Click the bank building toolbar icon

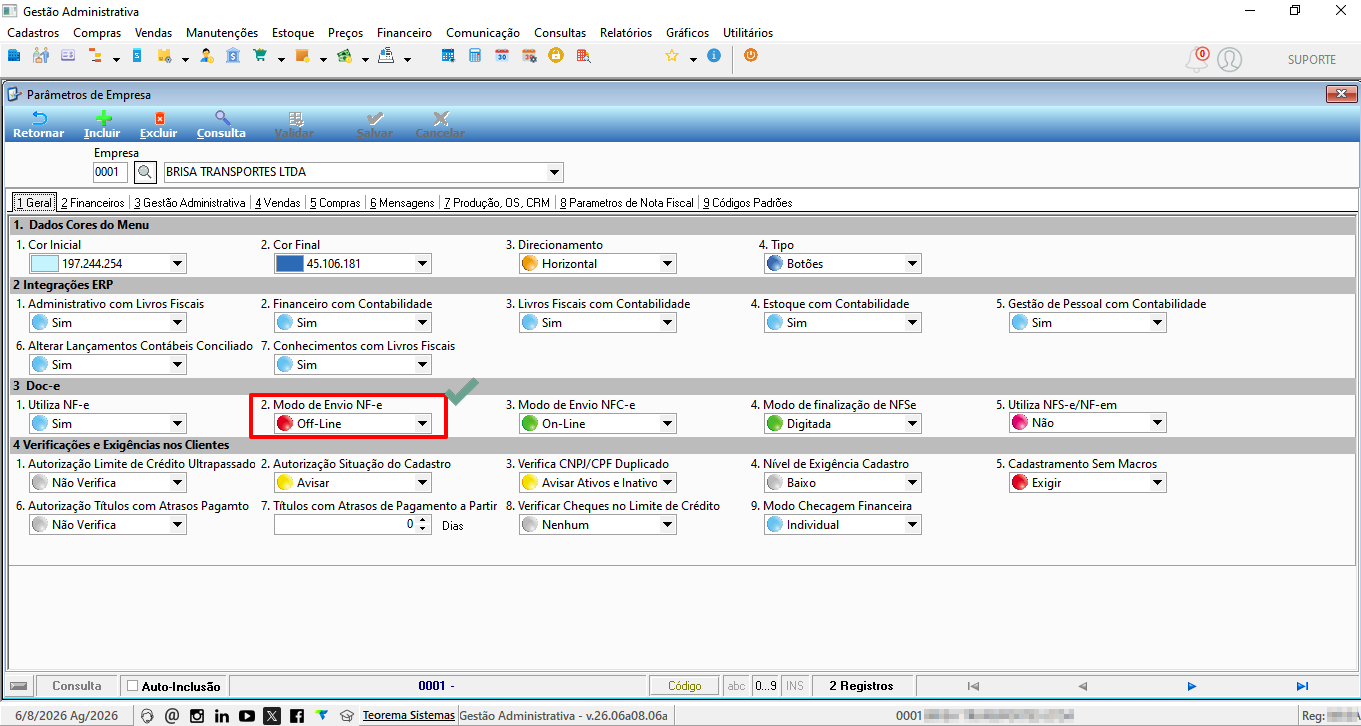(232, 56)
